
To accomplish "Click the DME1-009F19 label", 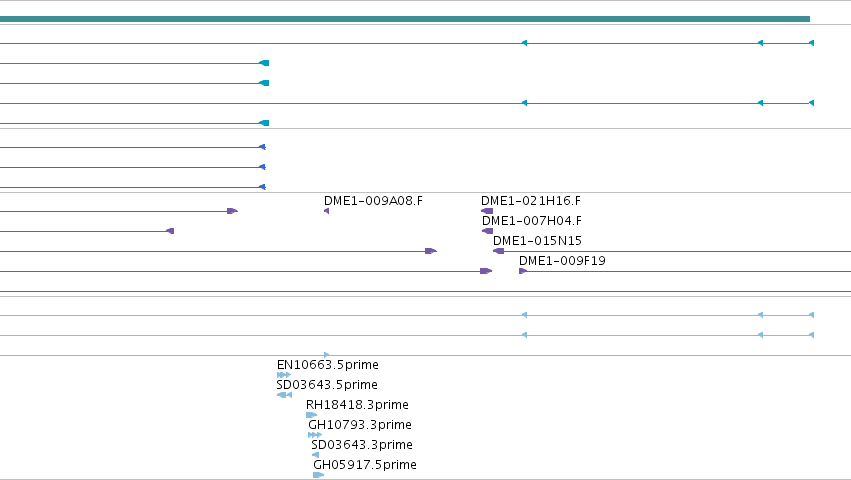I will pos(562,261).
